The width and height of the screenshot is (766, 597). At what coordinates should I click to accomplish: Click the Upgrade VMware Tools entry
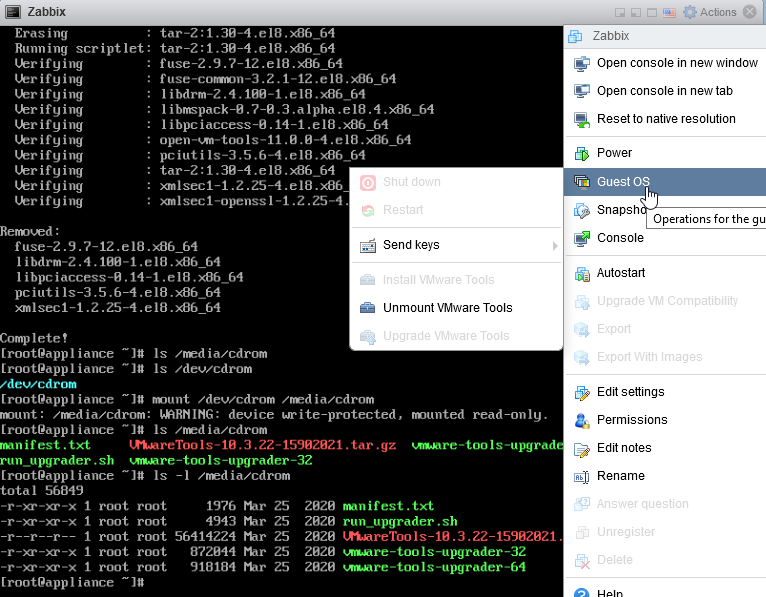click(446, 336)
